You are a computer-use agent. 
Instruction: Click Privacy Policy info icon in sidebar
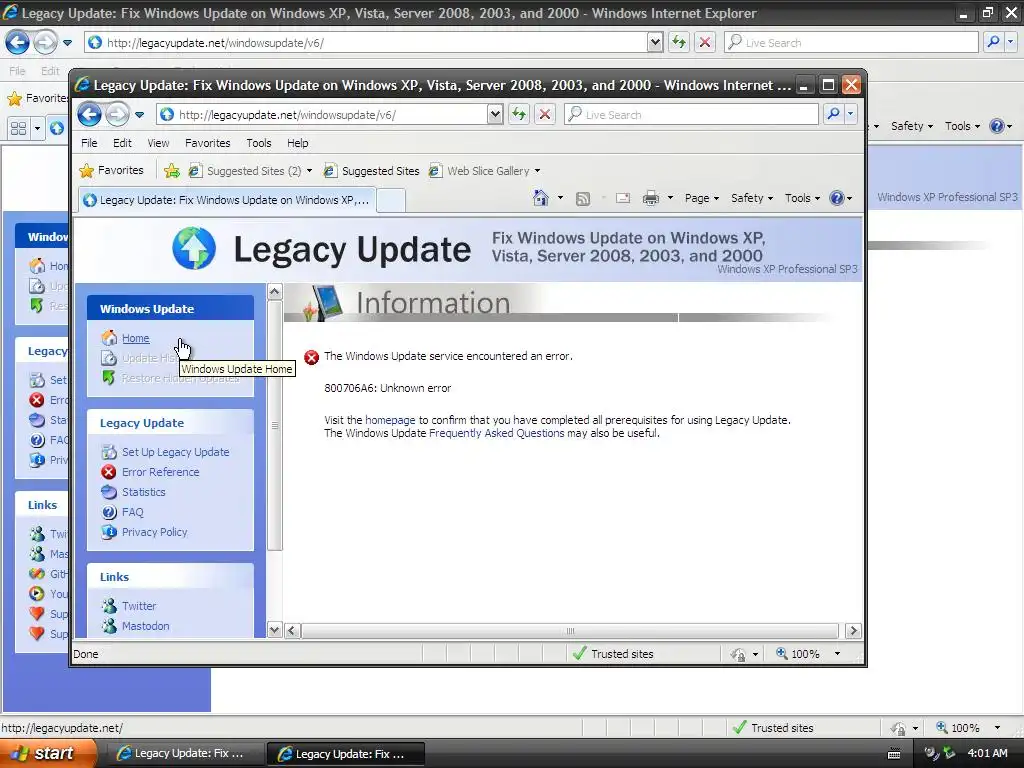pos(109,532)
